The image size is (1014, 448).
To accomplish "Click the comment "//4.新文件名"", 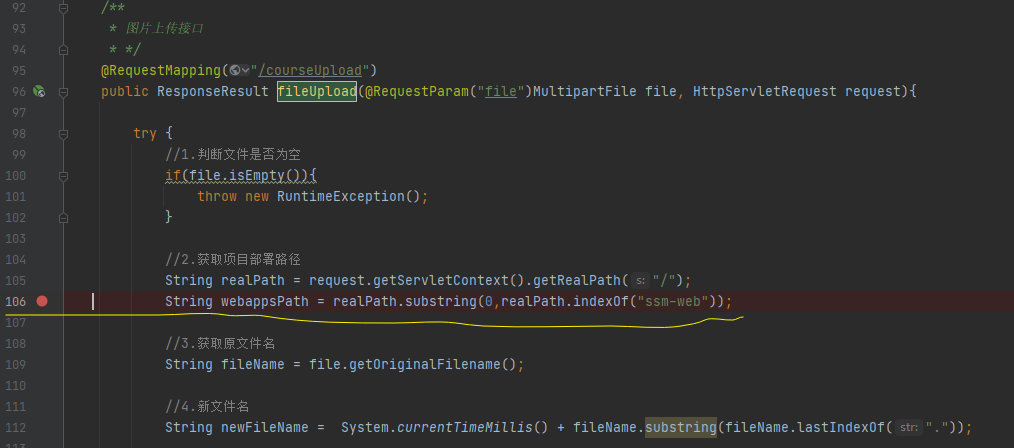I will click(x=207, y=407).
